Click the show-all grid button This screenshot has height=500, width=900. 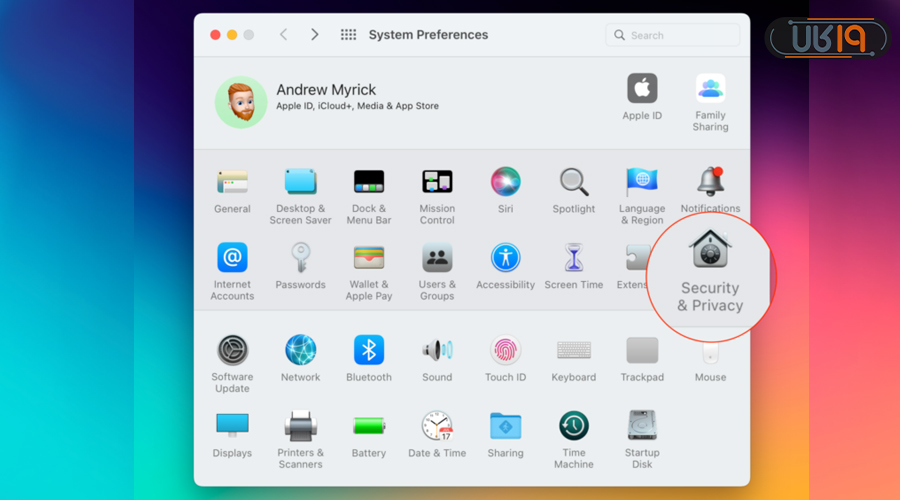348,35
